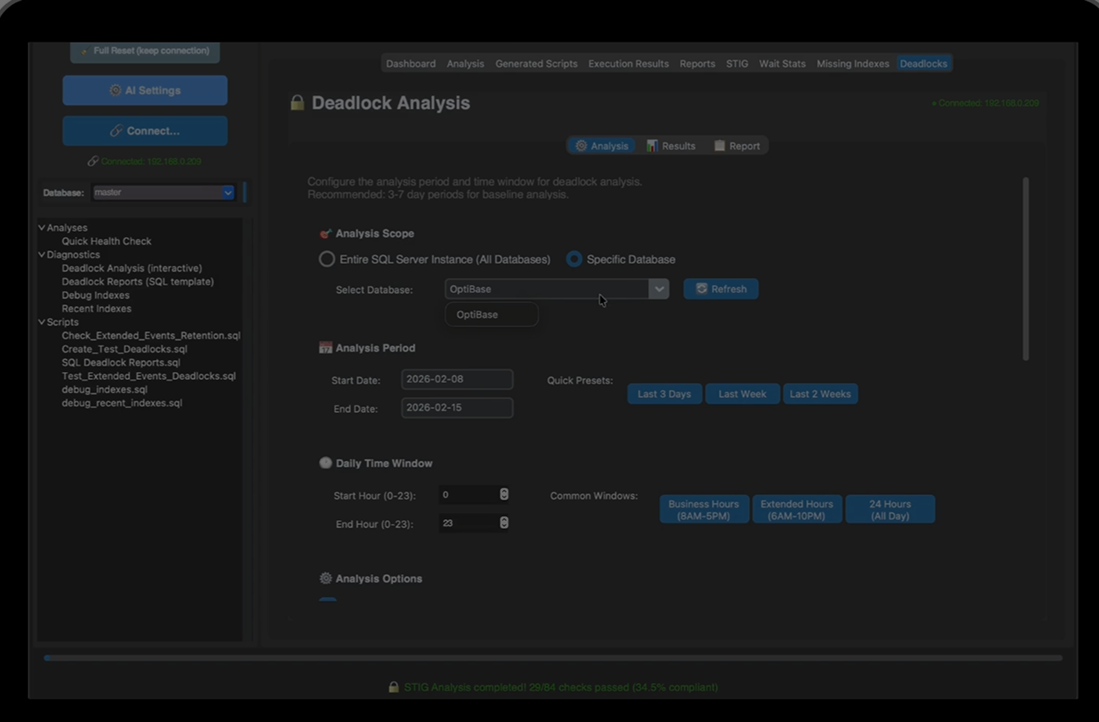Choose OptiBase from the dropdown list

point(491,315)
